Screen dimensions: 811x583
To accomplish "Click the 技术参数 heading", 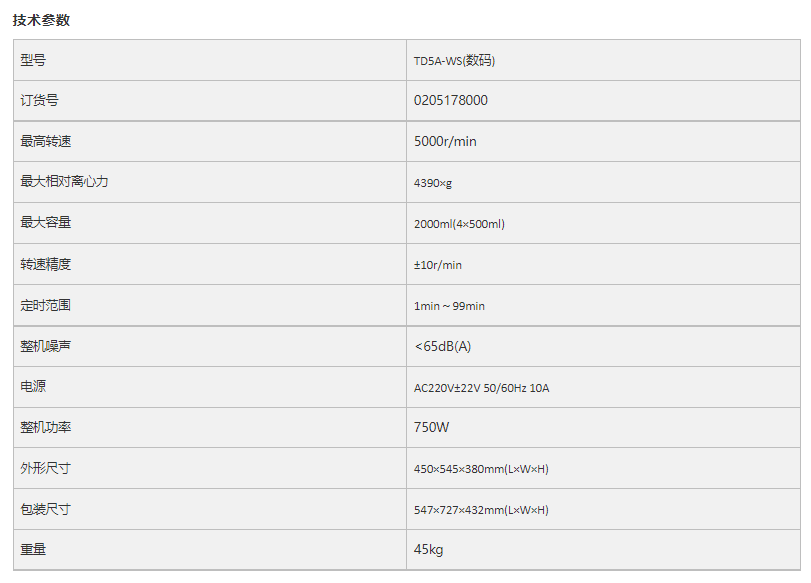I will (x=41, y=20).
